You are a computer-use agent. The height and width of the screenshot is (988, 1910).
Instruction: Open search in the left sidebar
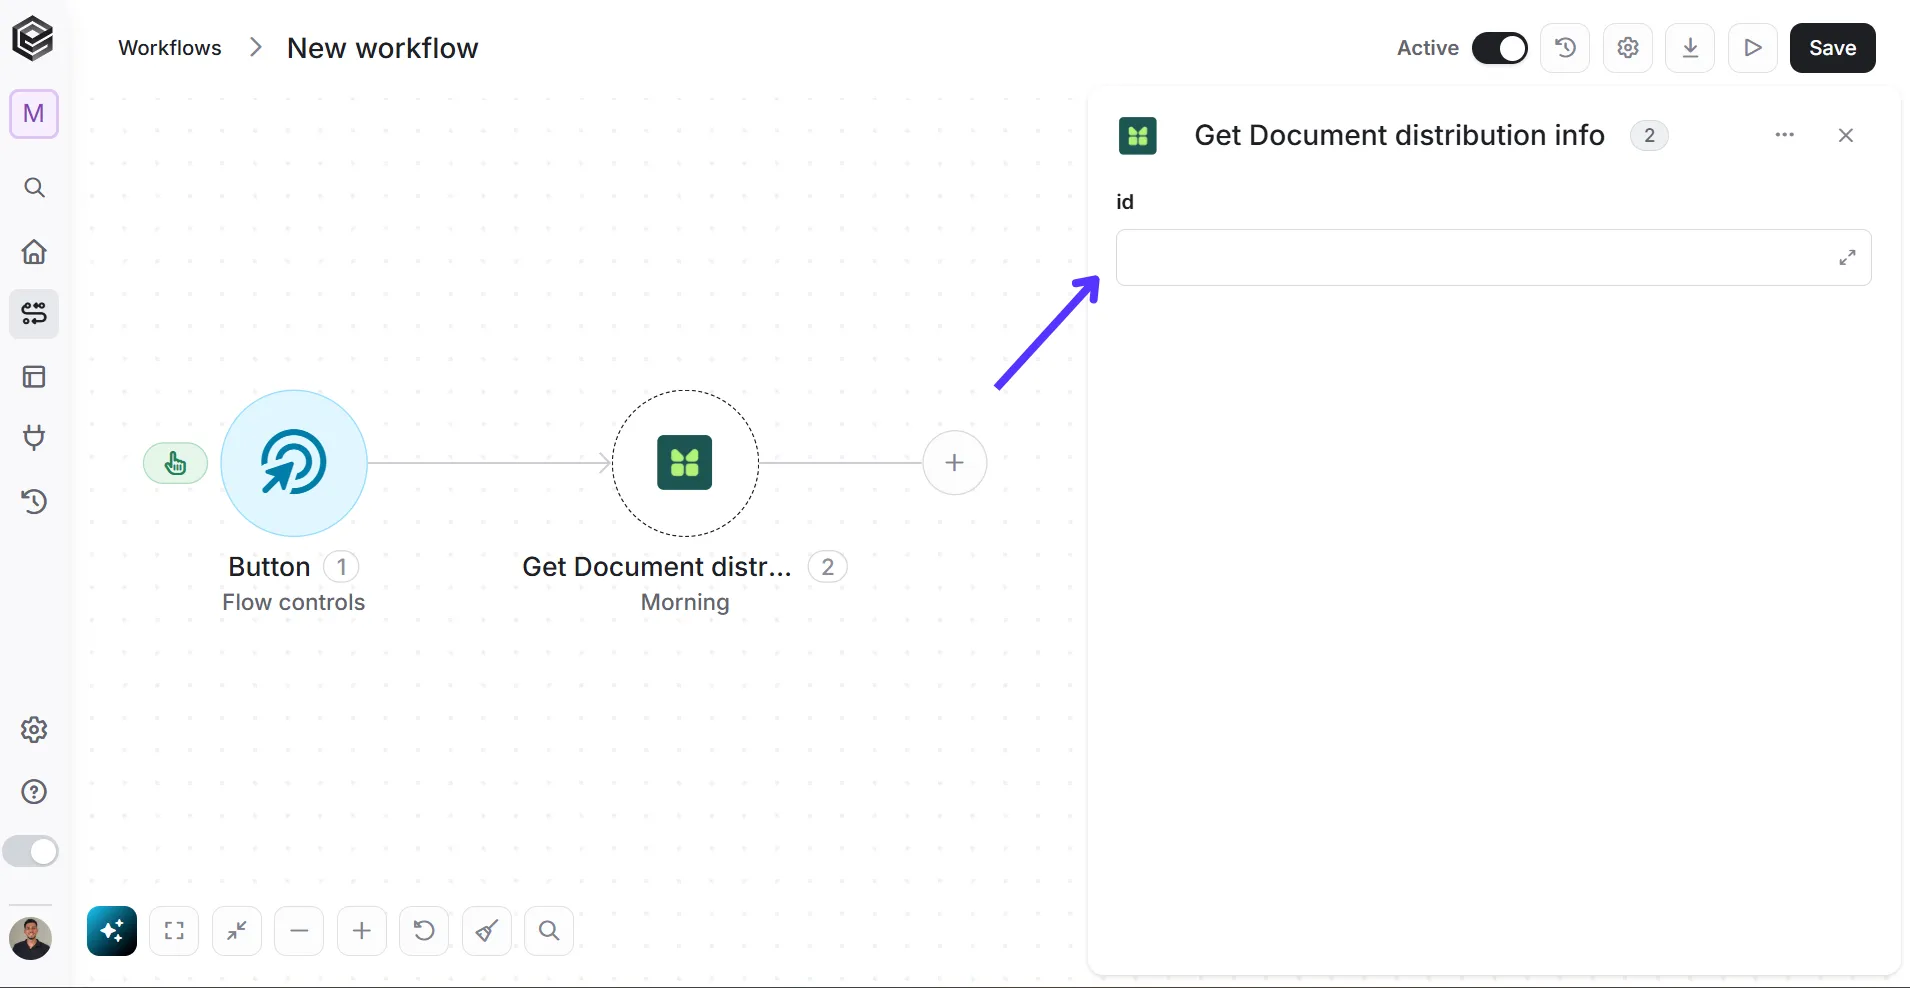(34, 188)
